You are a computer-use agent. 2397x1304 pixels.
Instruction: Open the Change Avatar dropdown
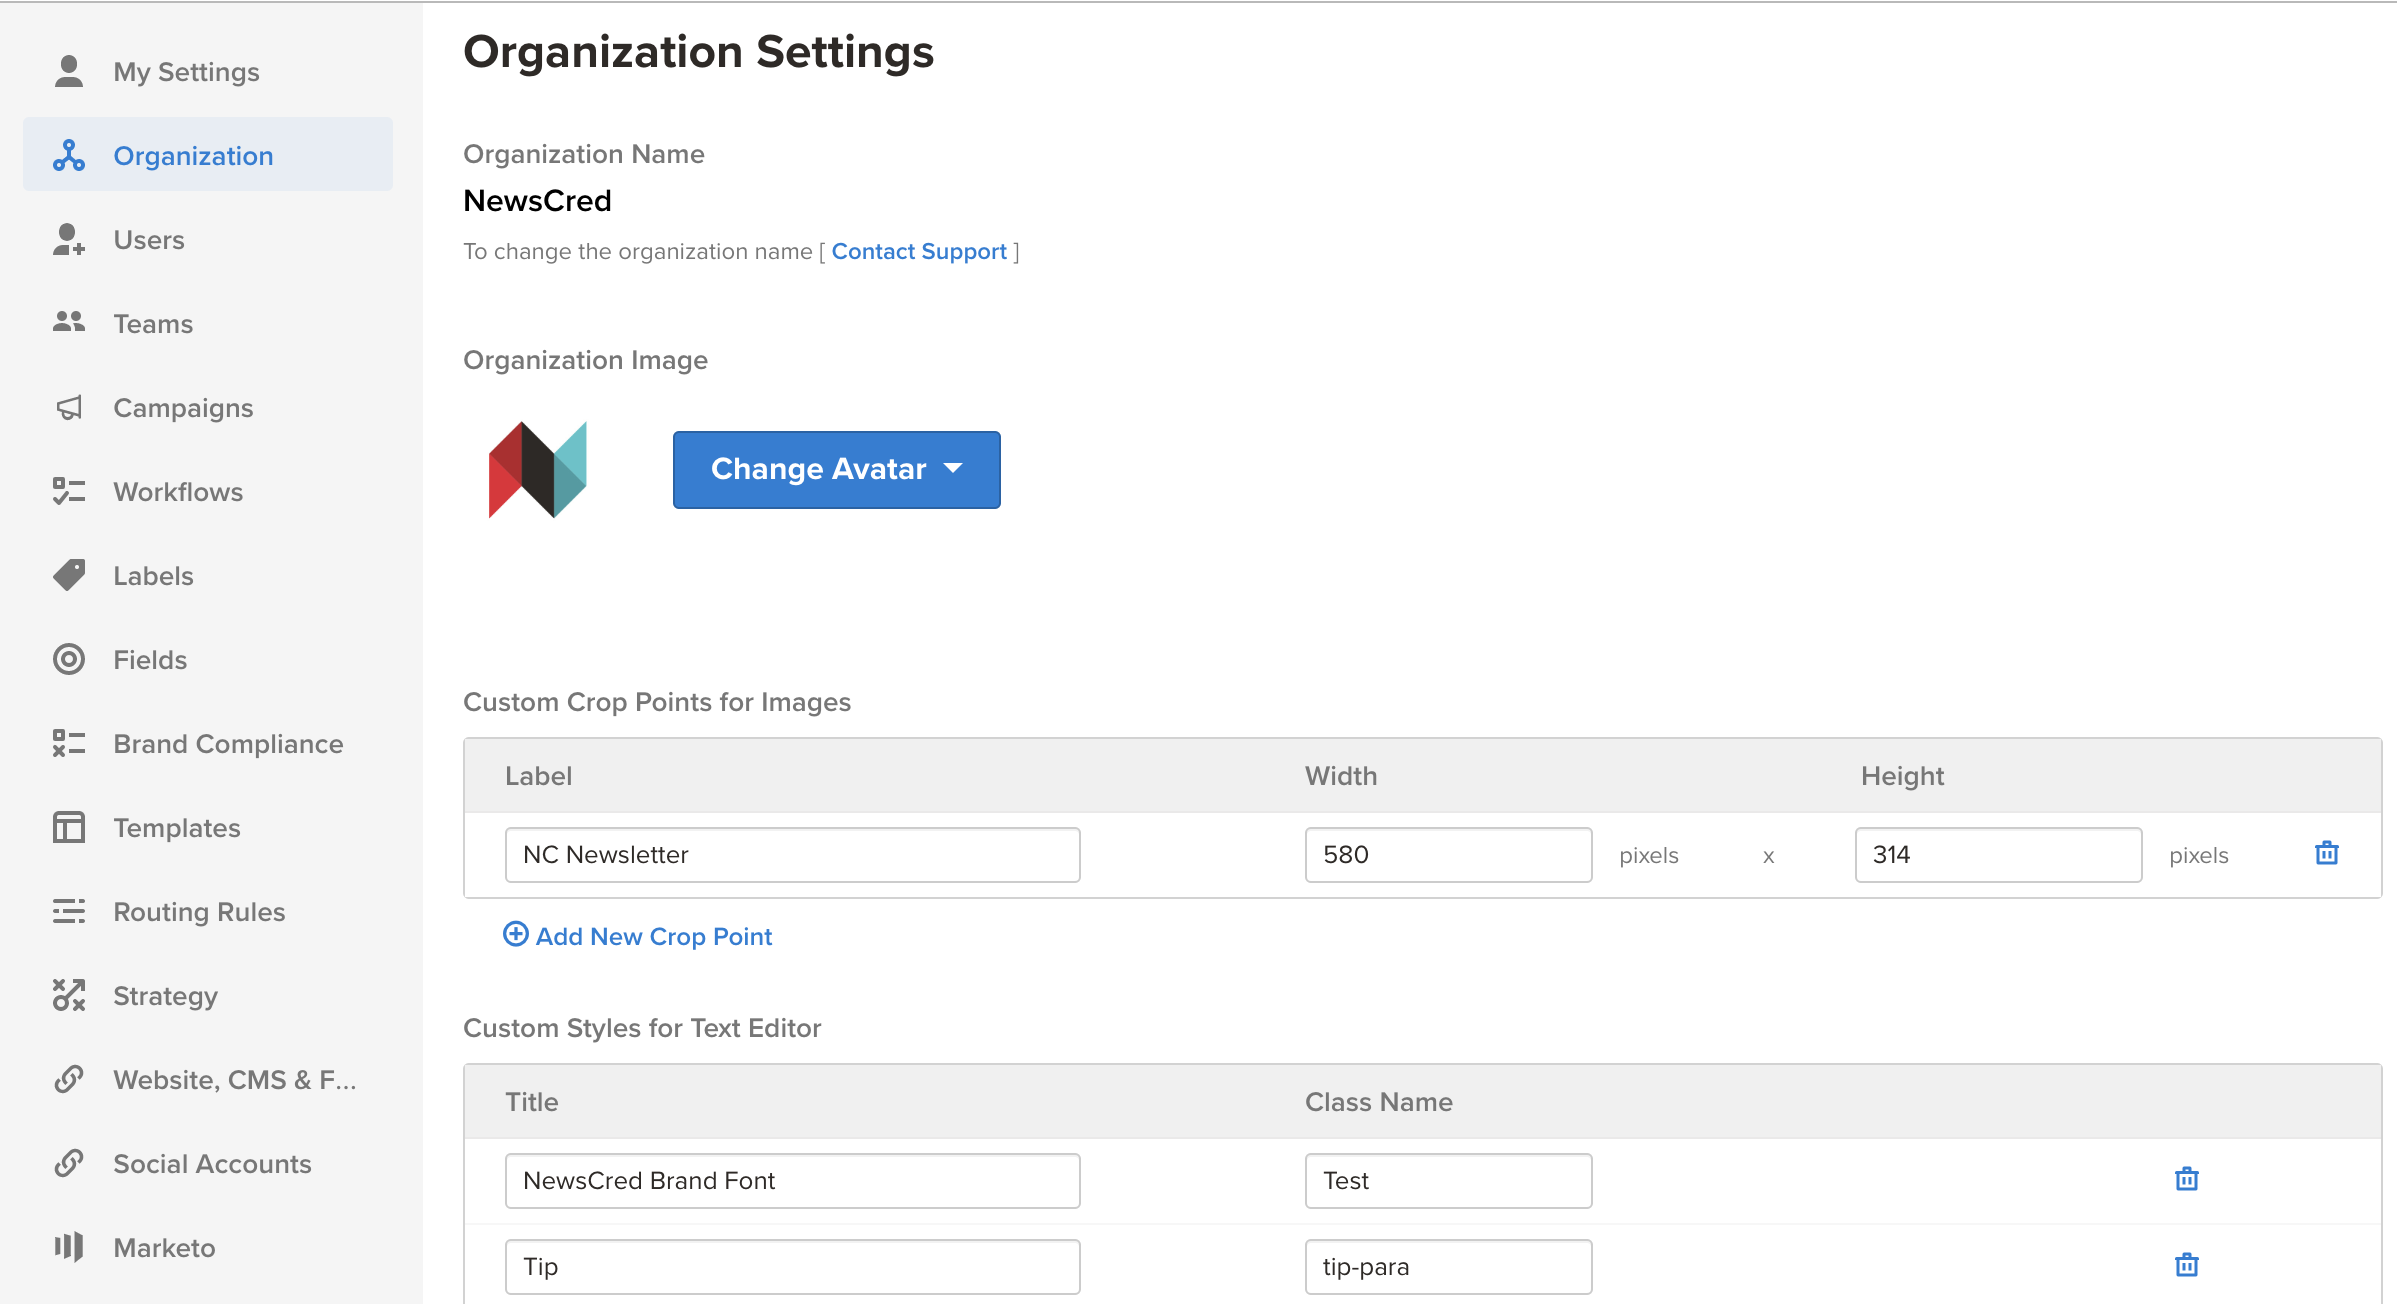click(837, 470)
